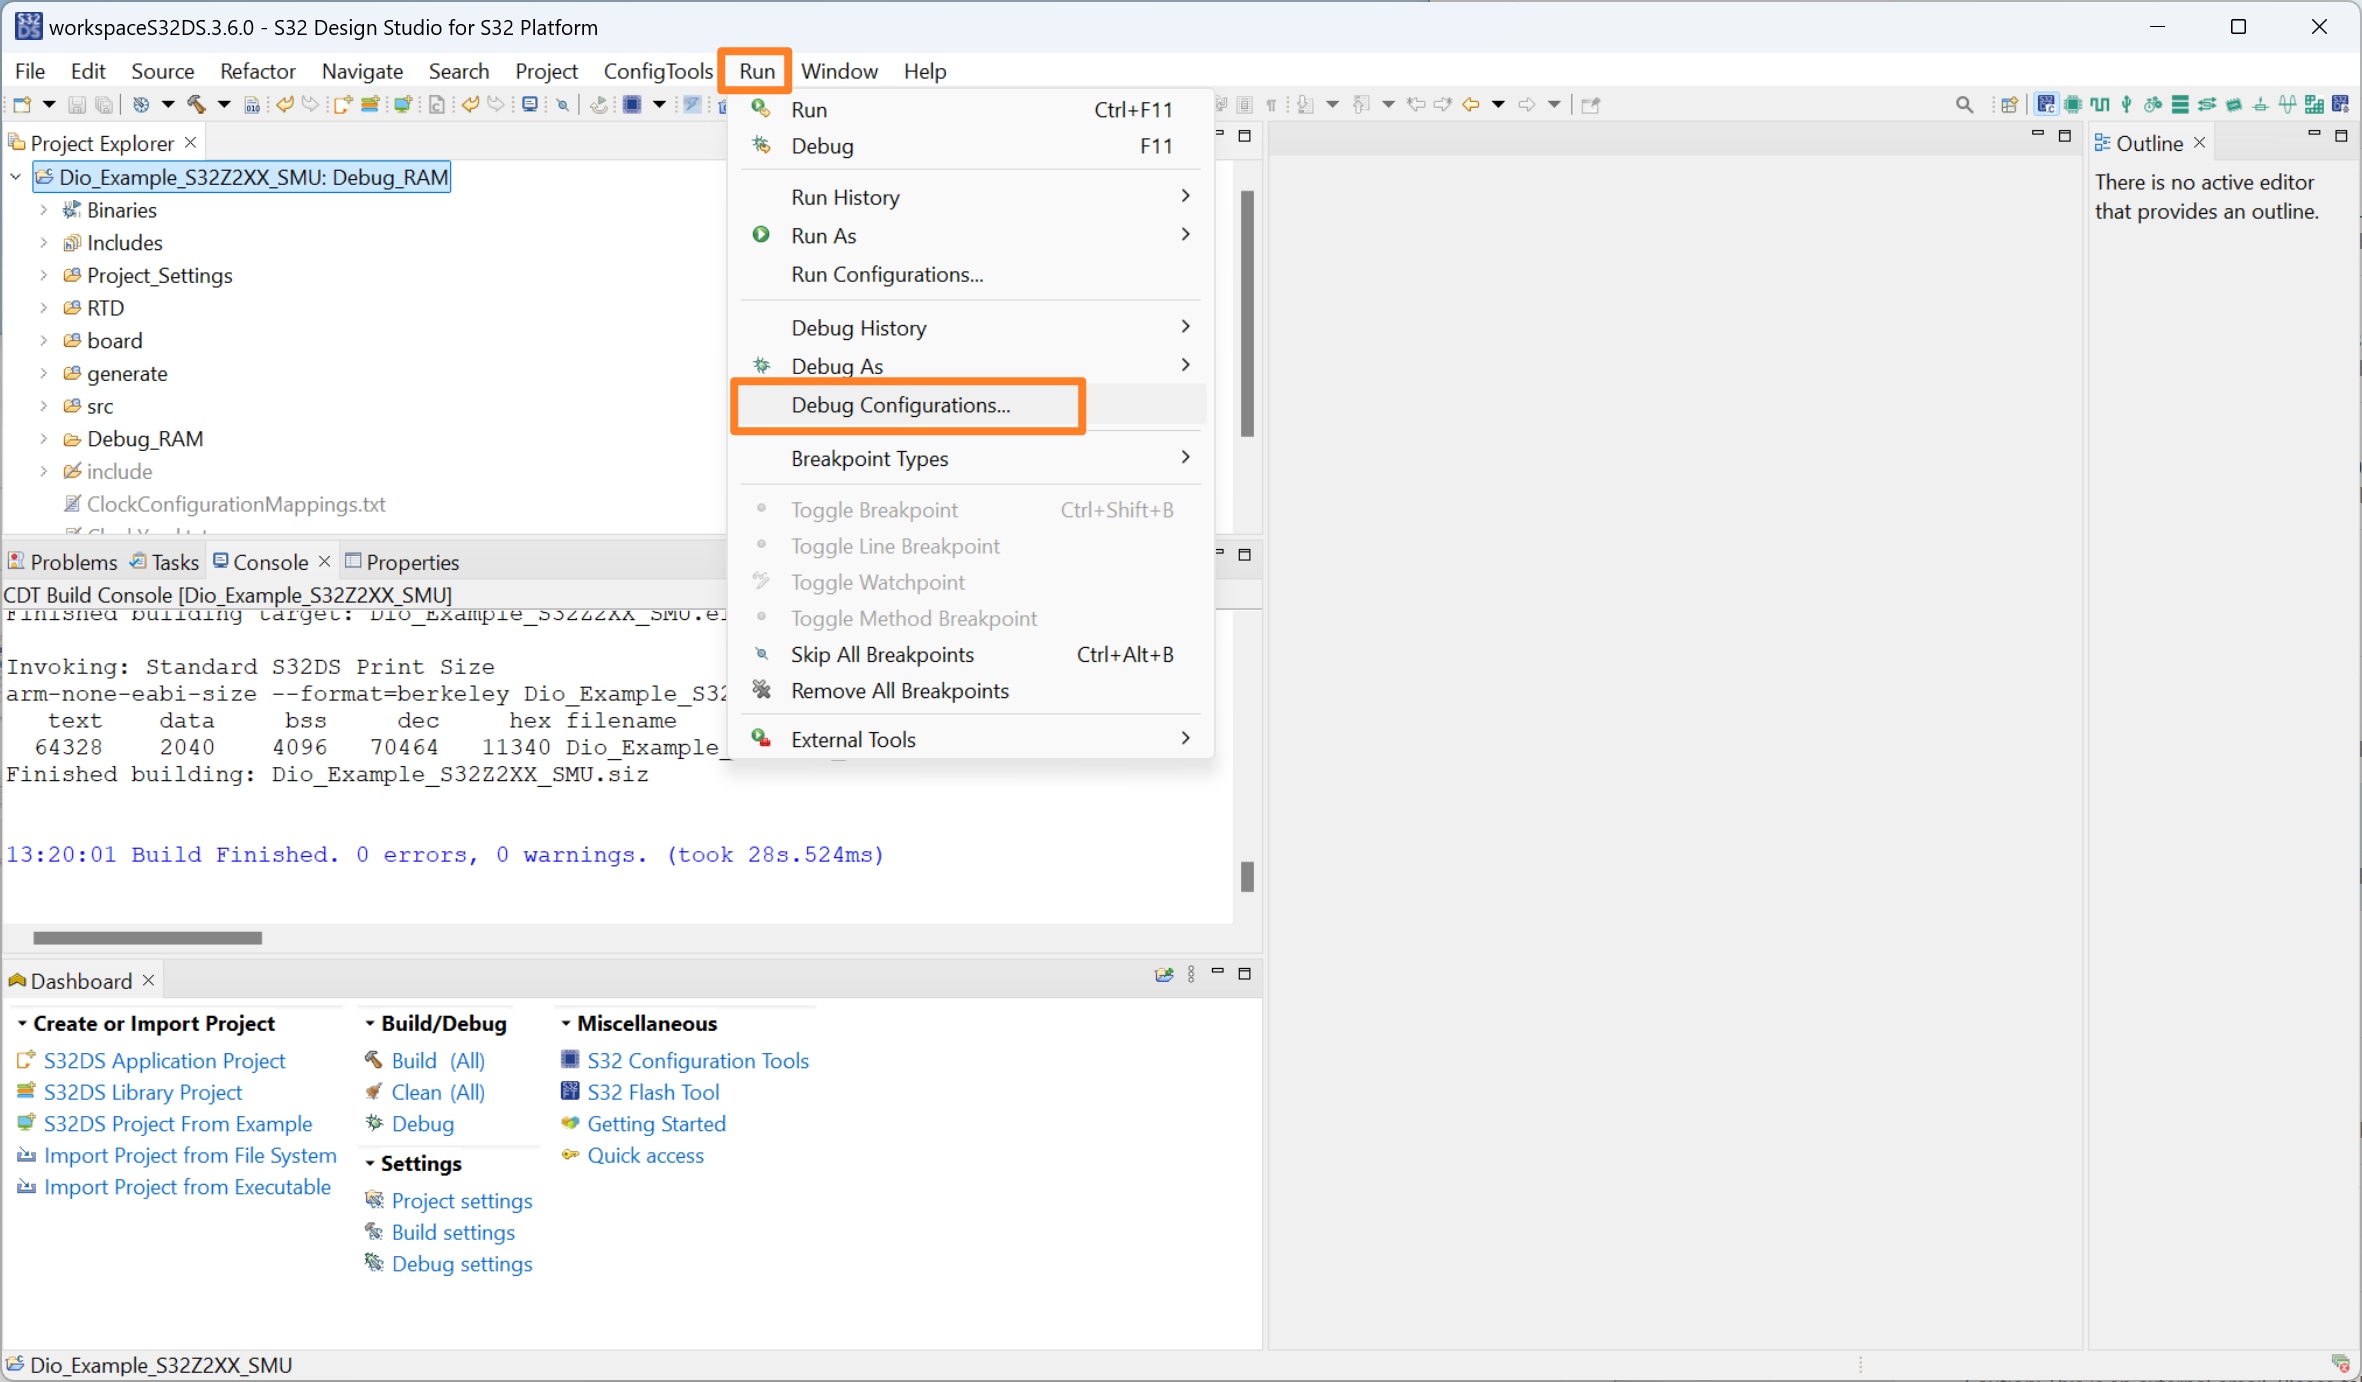Collapse the Dio_Example_S32Z2XX_SMU project tree

pyautogui.click(x=16, y=177)
